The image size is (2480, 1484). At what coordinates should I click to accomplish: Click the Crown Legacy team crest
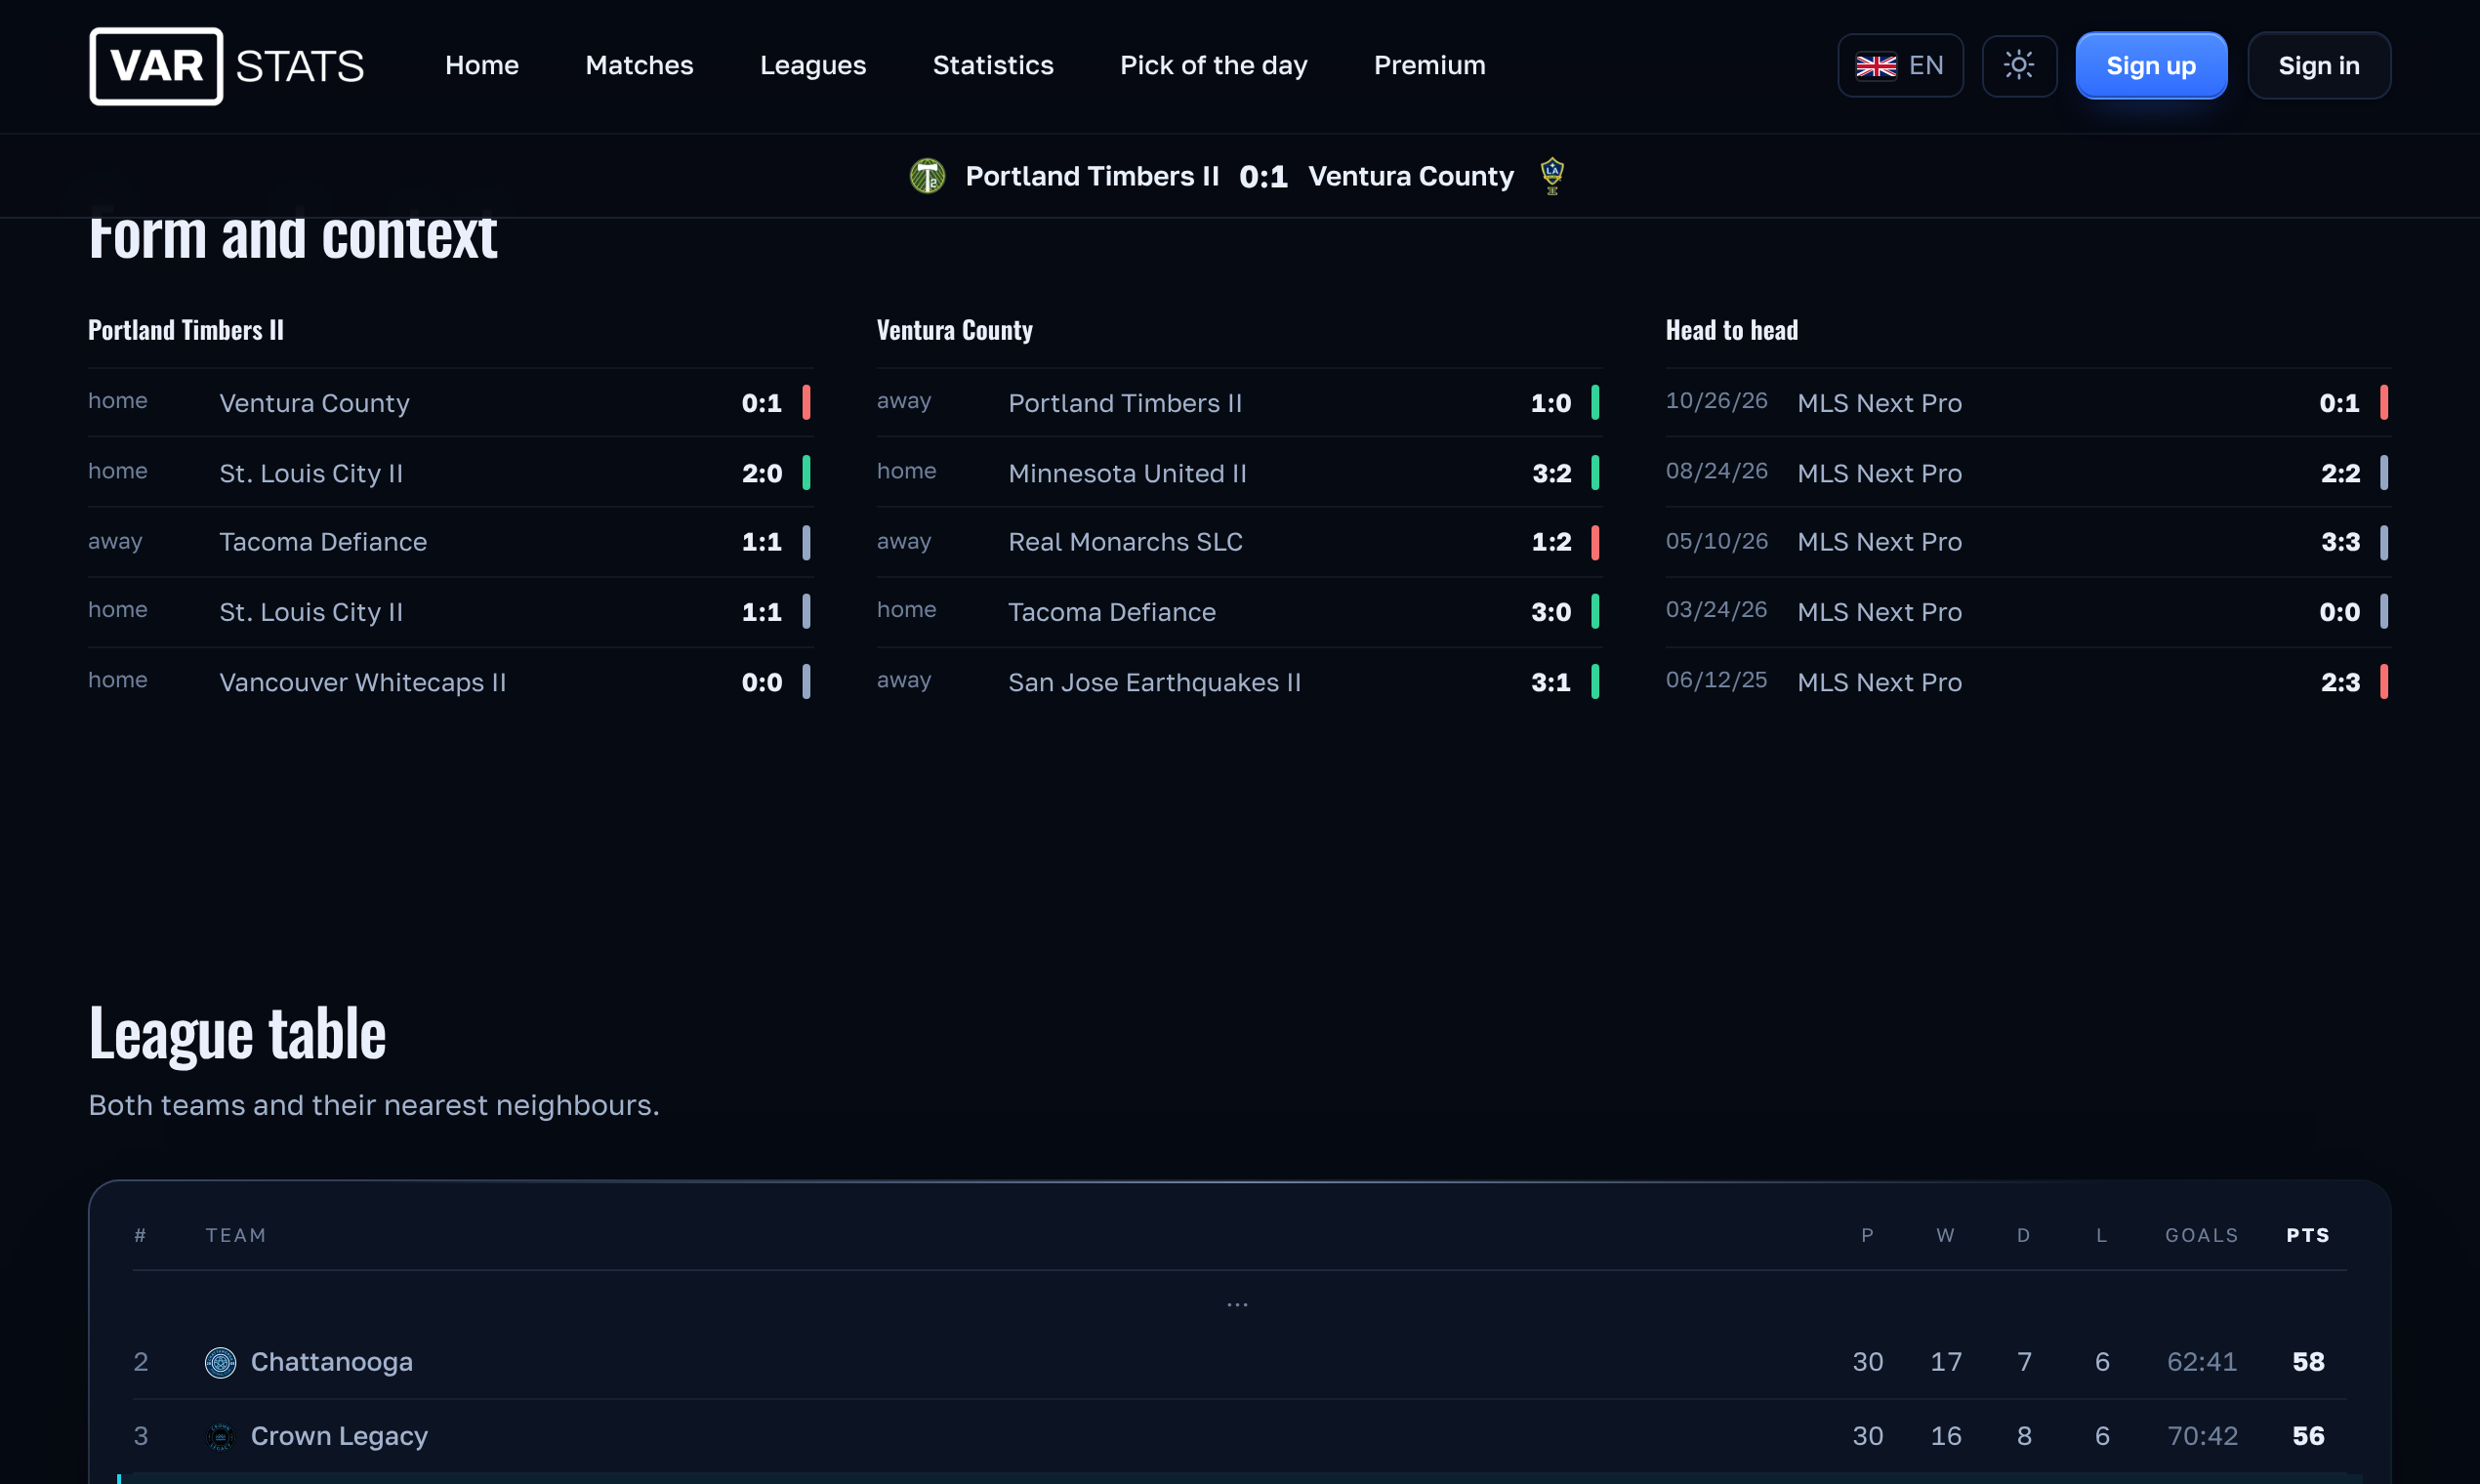click(x=220, y=1436)
